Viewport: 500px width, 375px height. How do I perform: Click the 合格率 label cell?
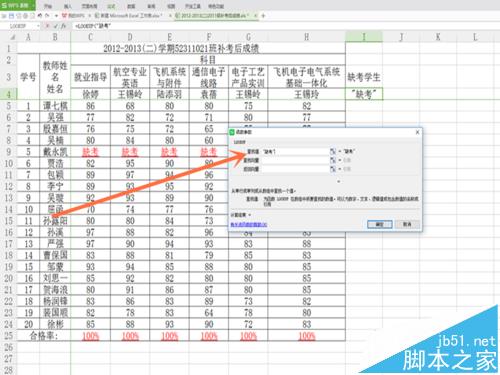click(44, 336)
